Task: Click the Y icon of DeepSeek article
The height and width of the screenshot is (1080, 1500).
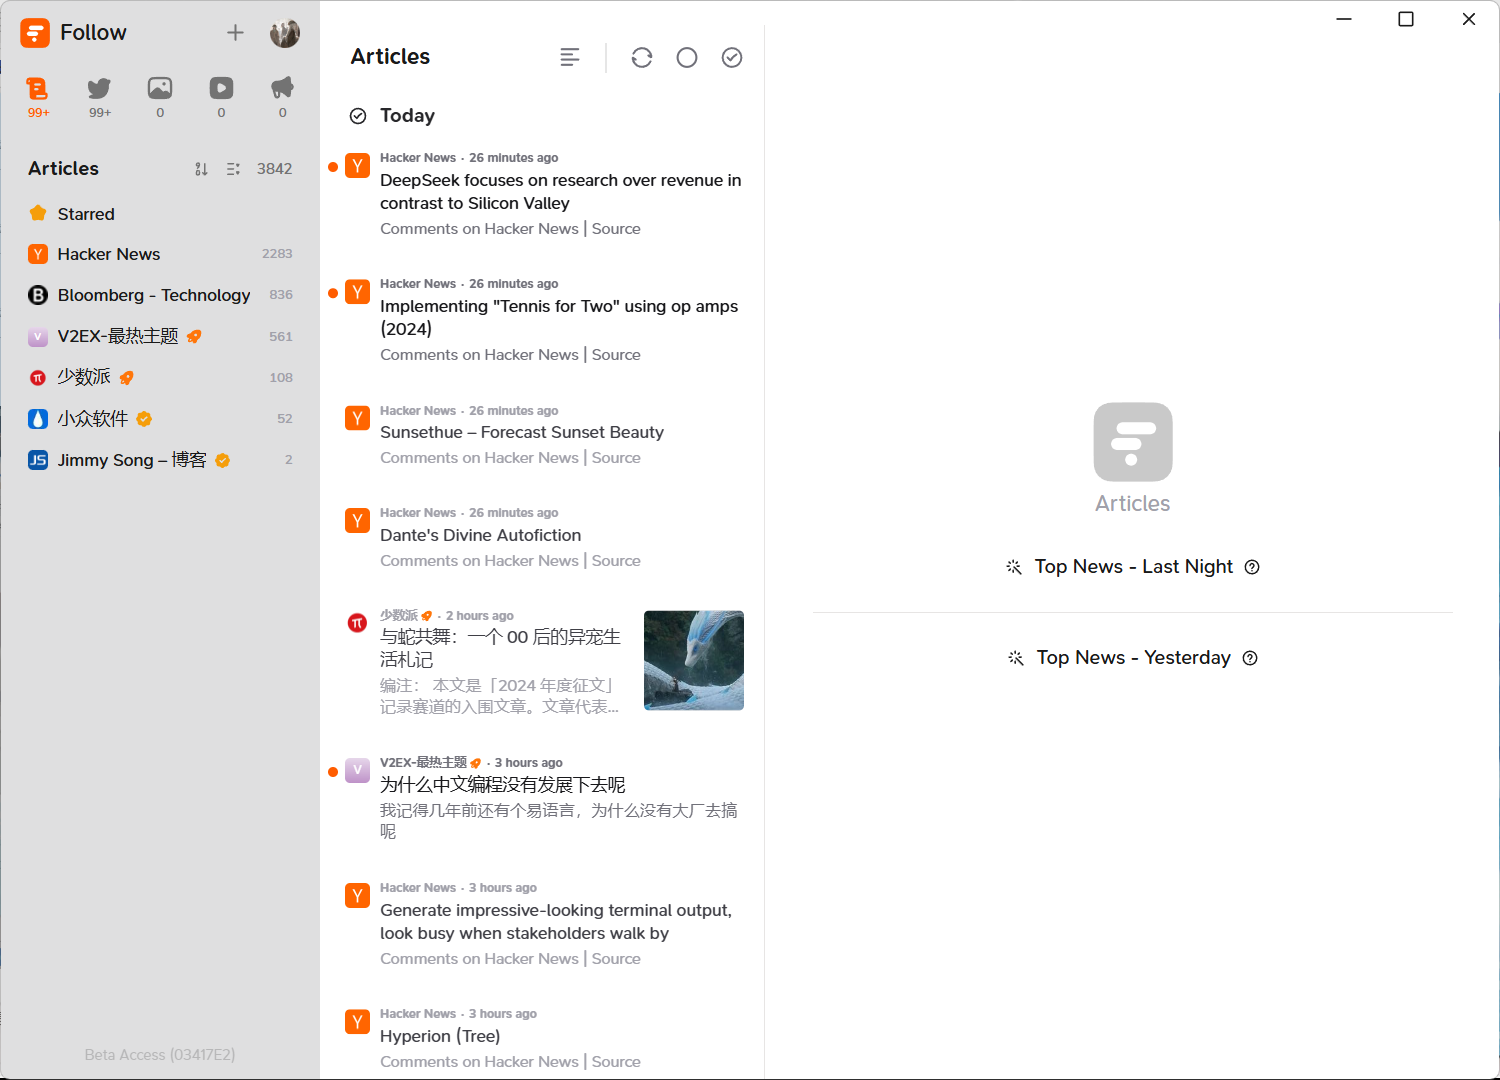Action: pyautogui.click(x=357, y=166)
